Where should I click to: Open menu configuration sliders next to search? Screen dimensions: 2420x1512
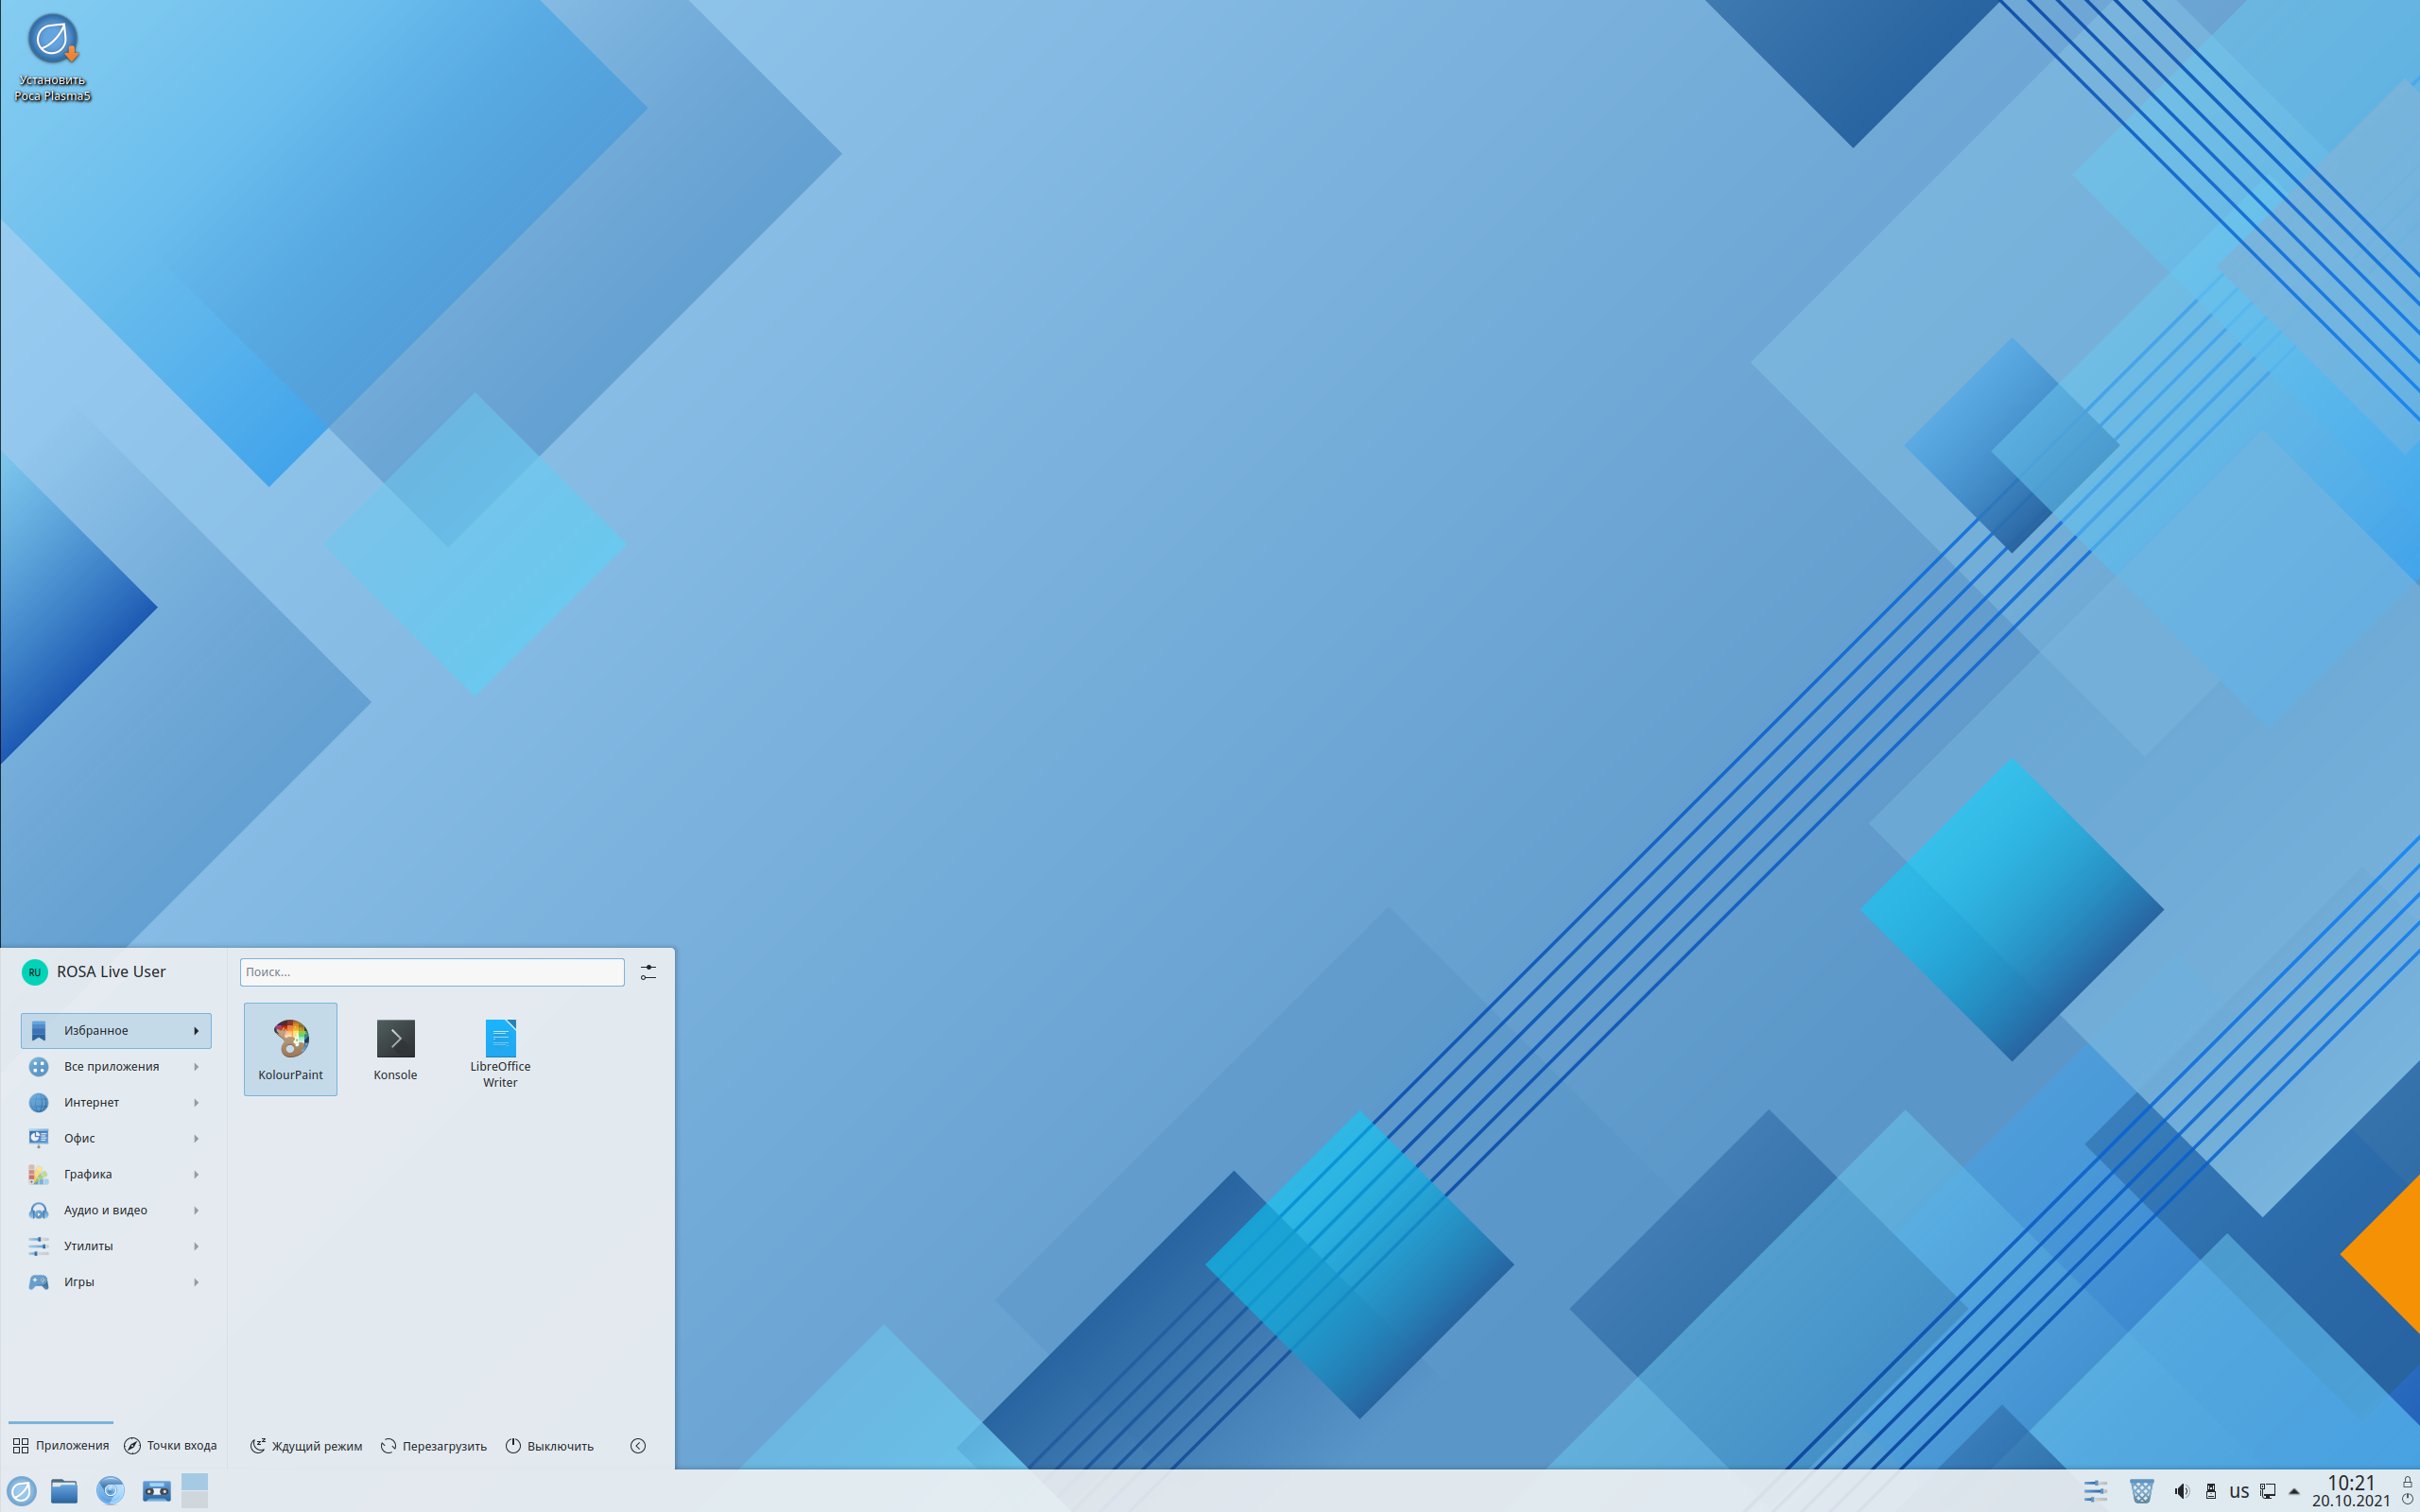648,972
